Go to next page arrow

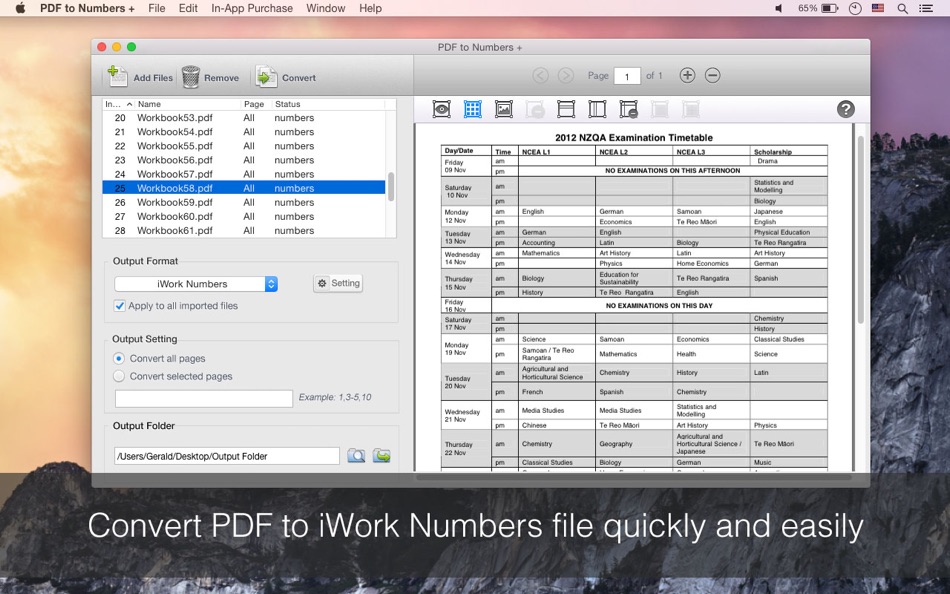(565, 75)
